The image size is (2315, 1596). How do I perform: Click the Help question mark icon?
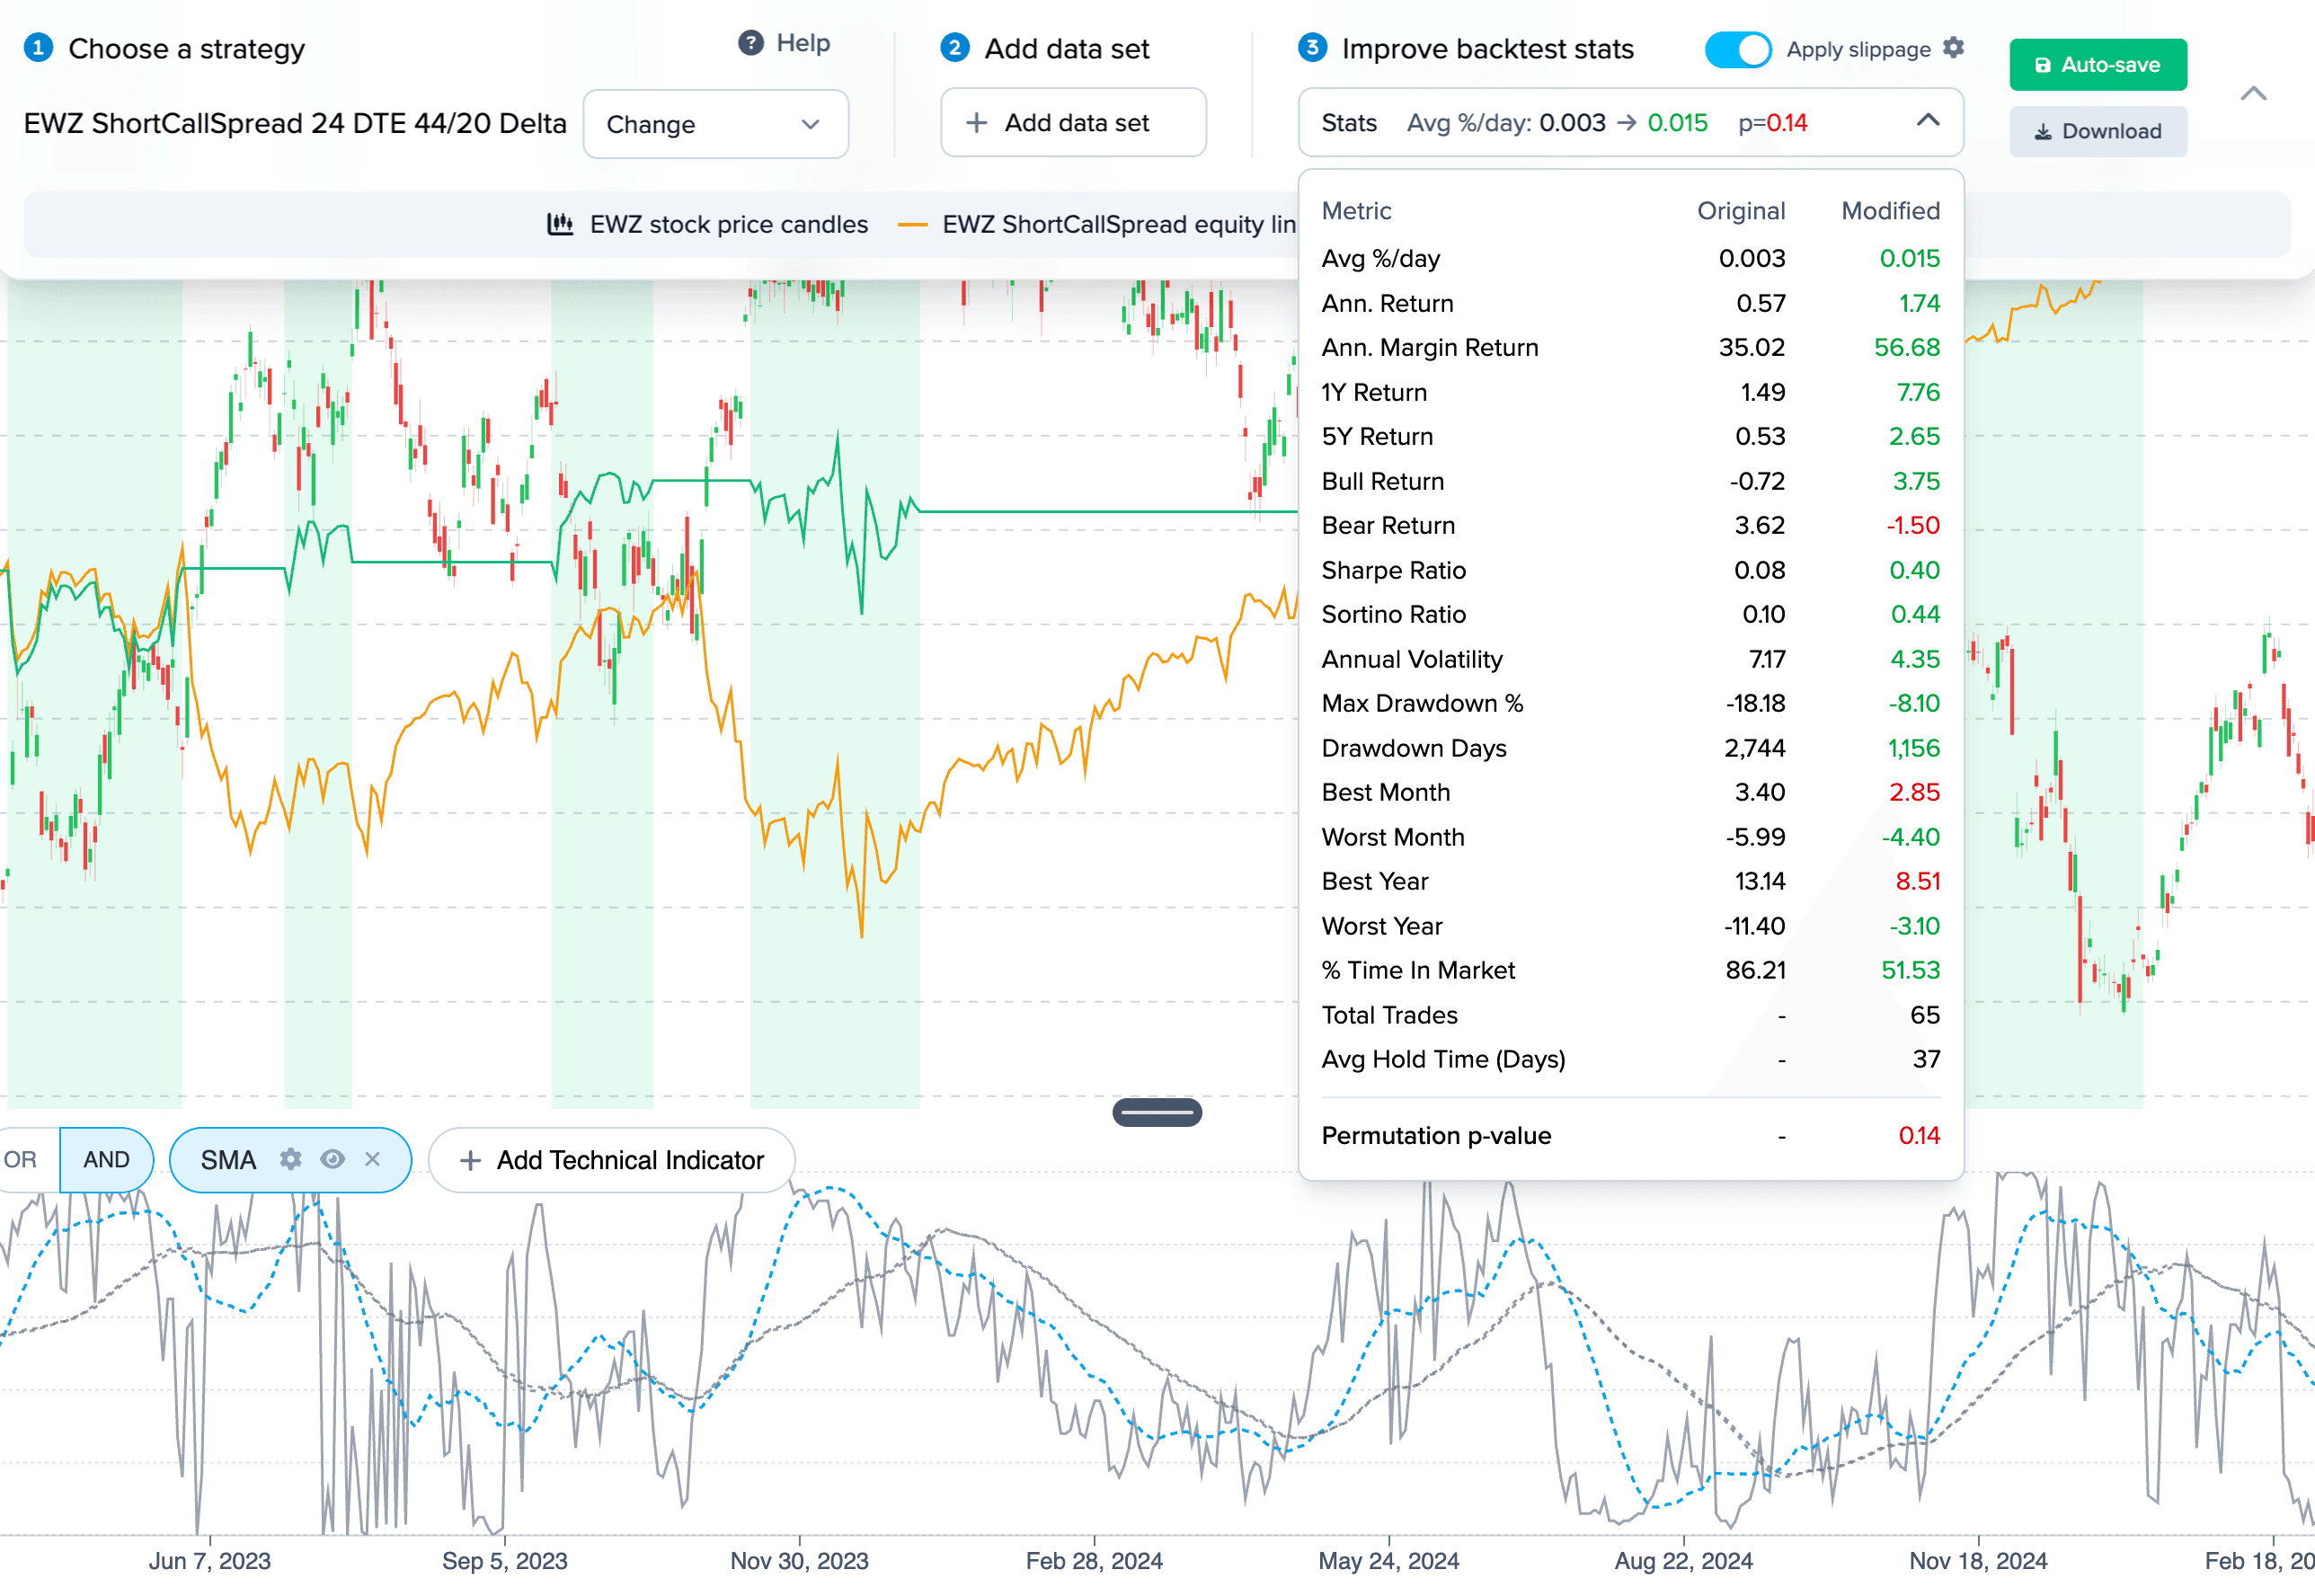pyautogui.click(x=751, y=43)
